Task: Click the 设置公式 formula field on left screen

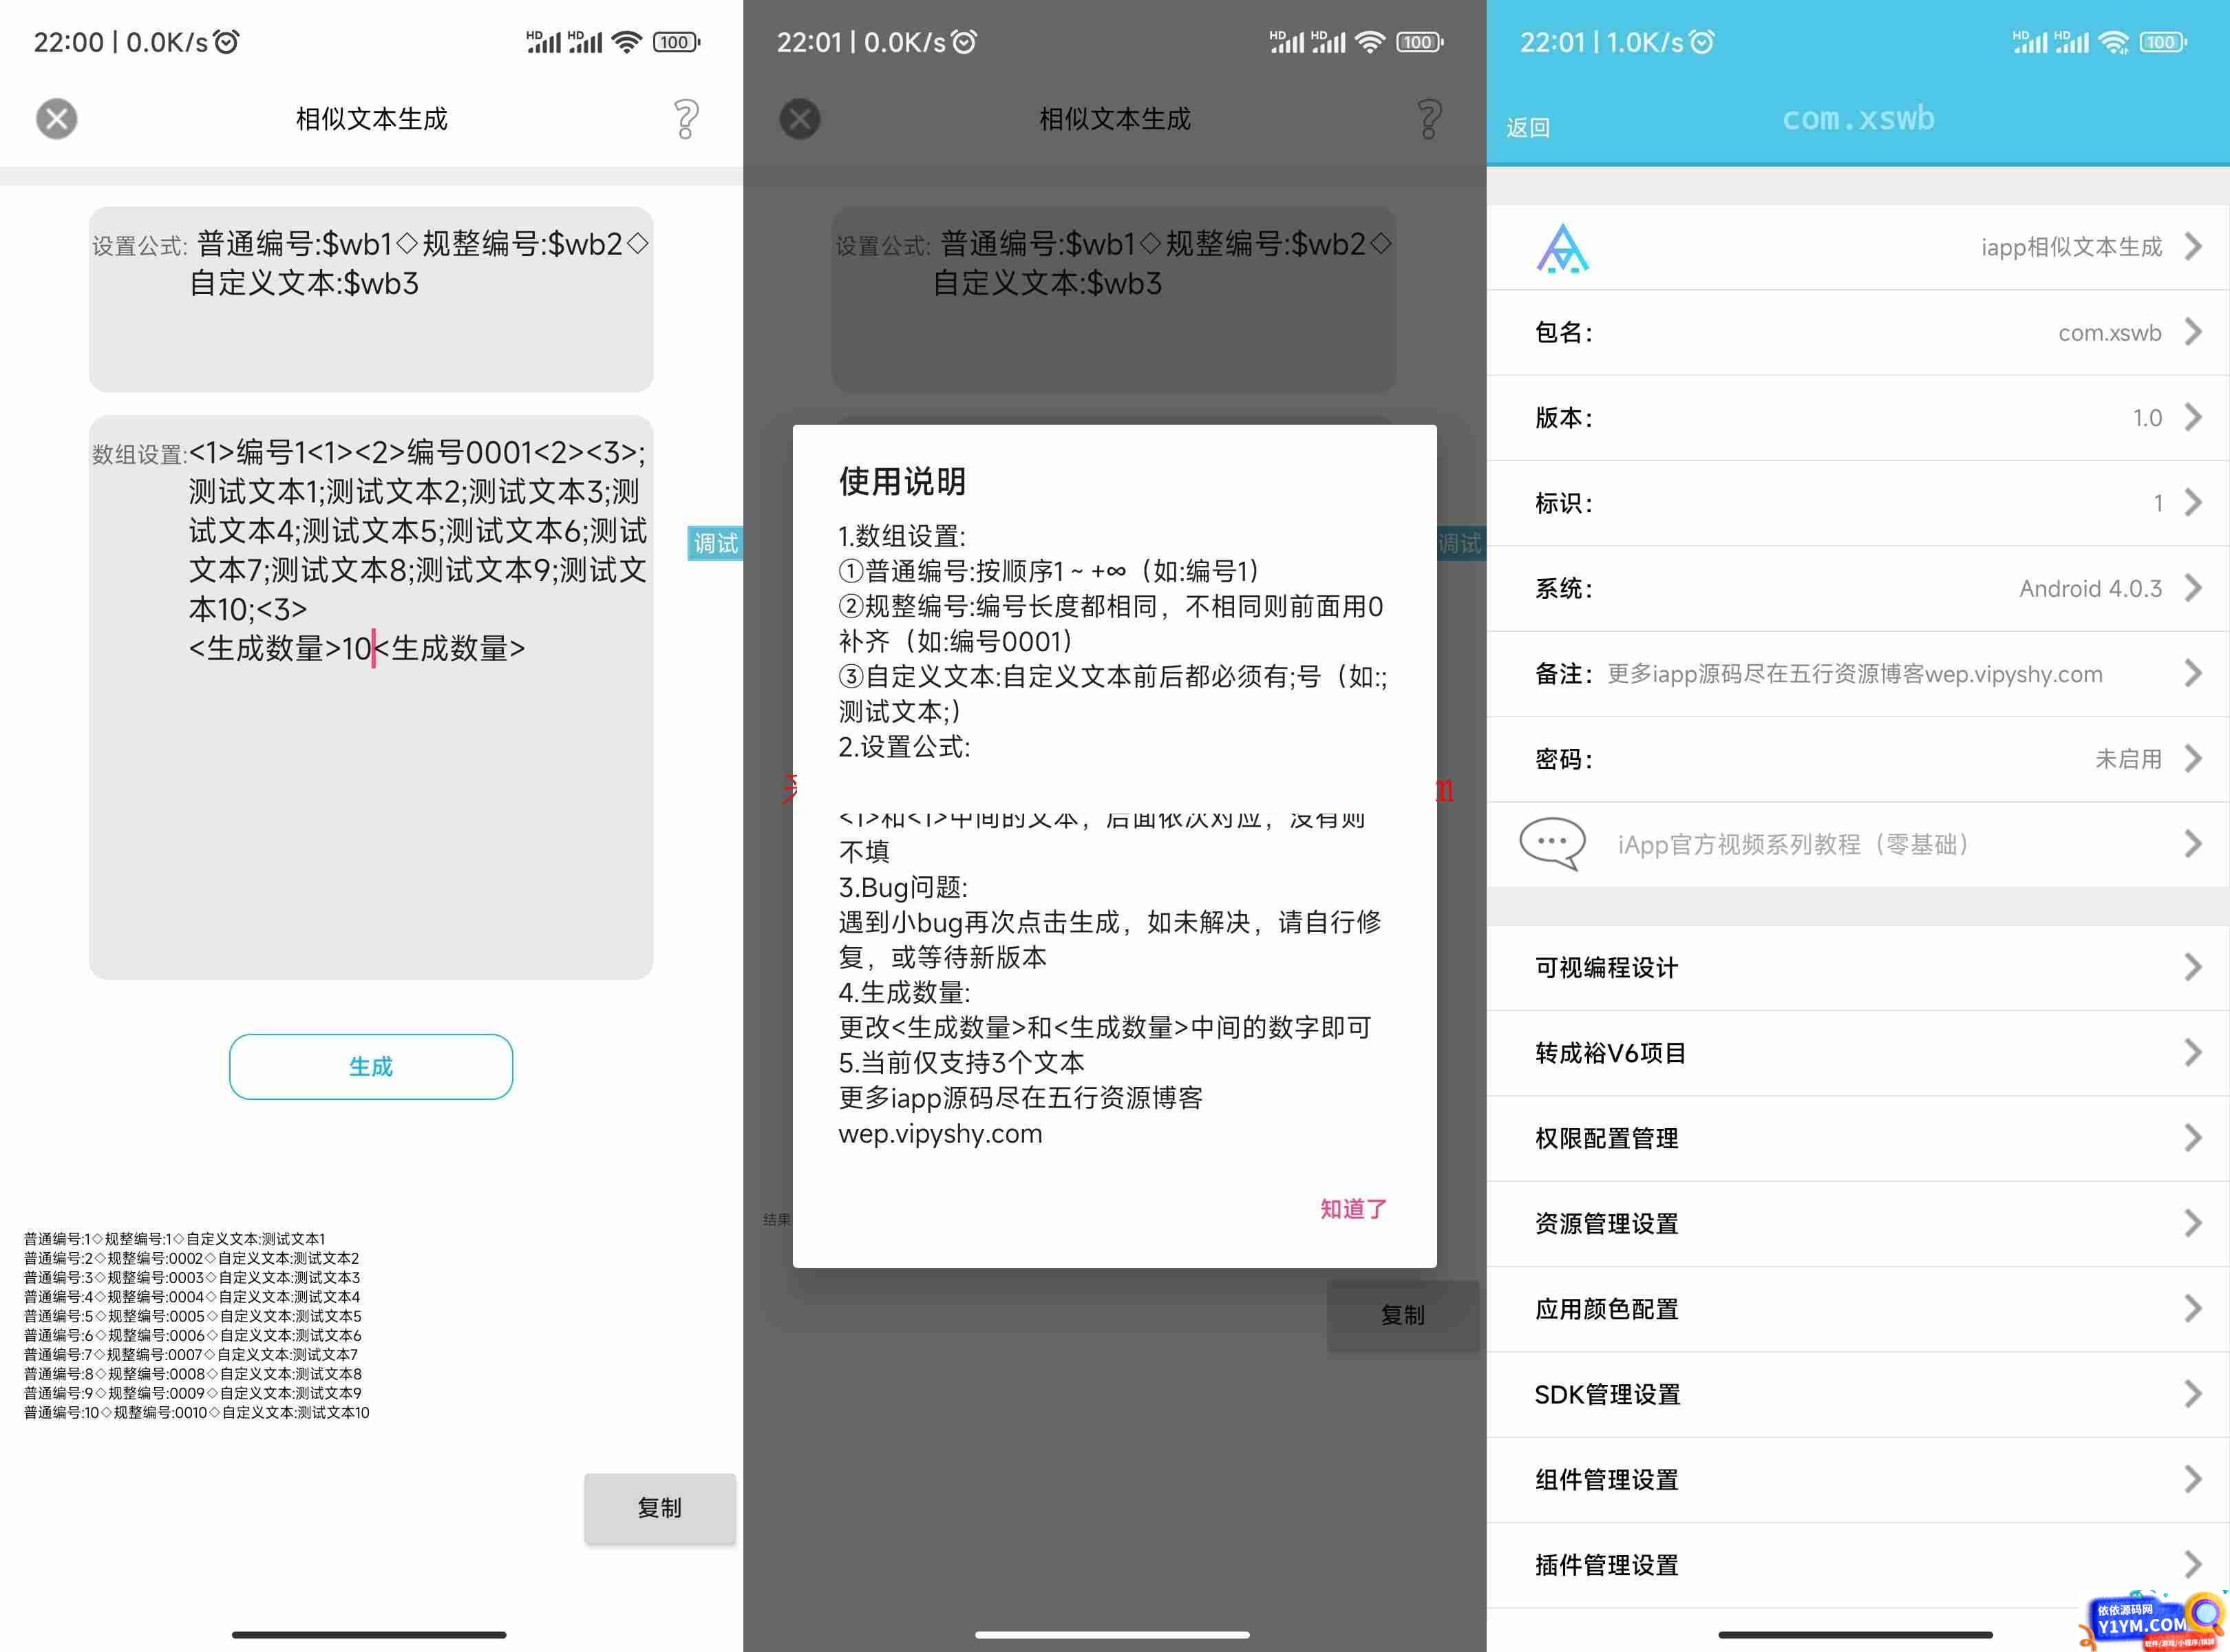Action: pyautogui.click(x=371, y=299)
